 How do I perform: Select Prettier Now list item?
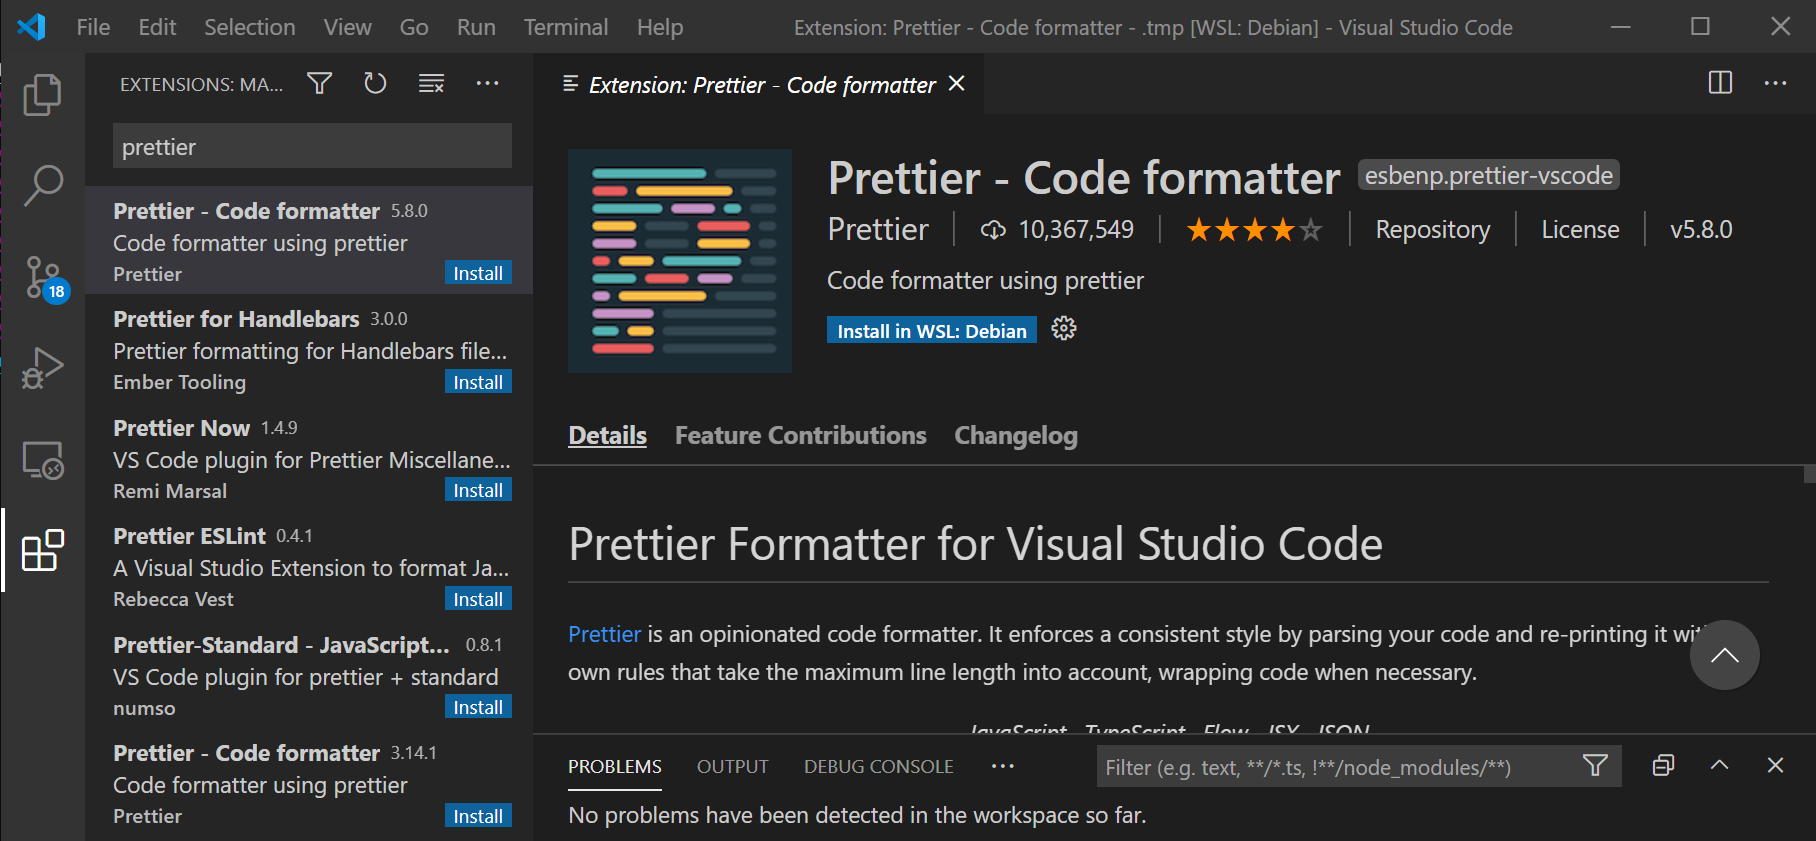tap(309, 458)
